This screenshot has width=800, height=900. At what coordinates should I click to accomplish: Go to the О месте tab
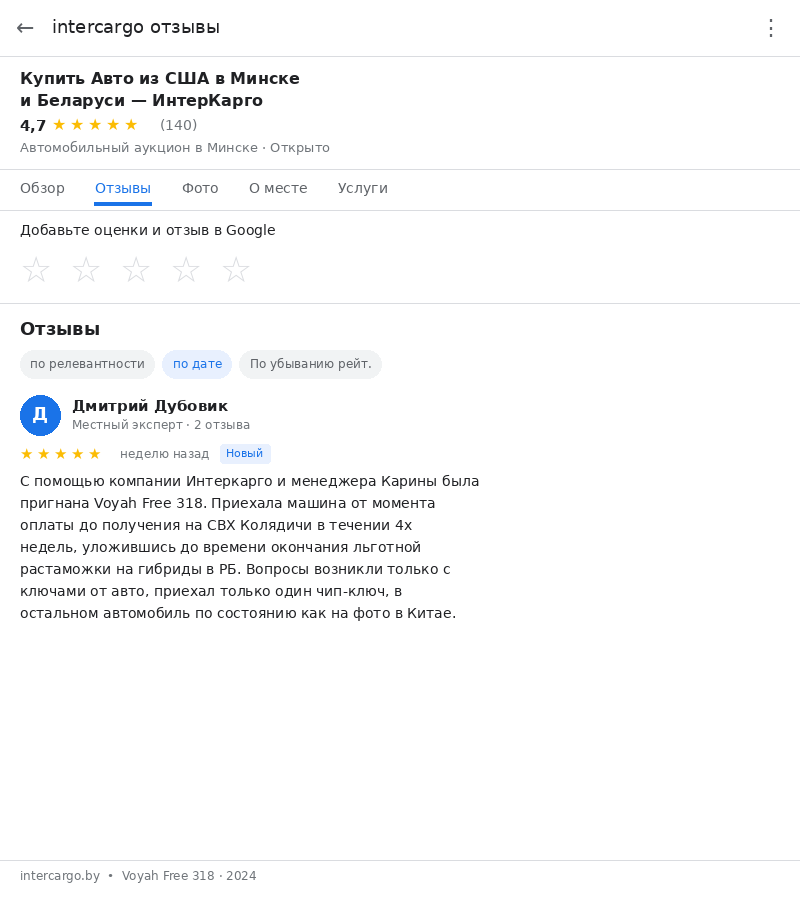pyautogui.click(x=278, y=188)
